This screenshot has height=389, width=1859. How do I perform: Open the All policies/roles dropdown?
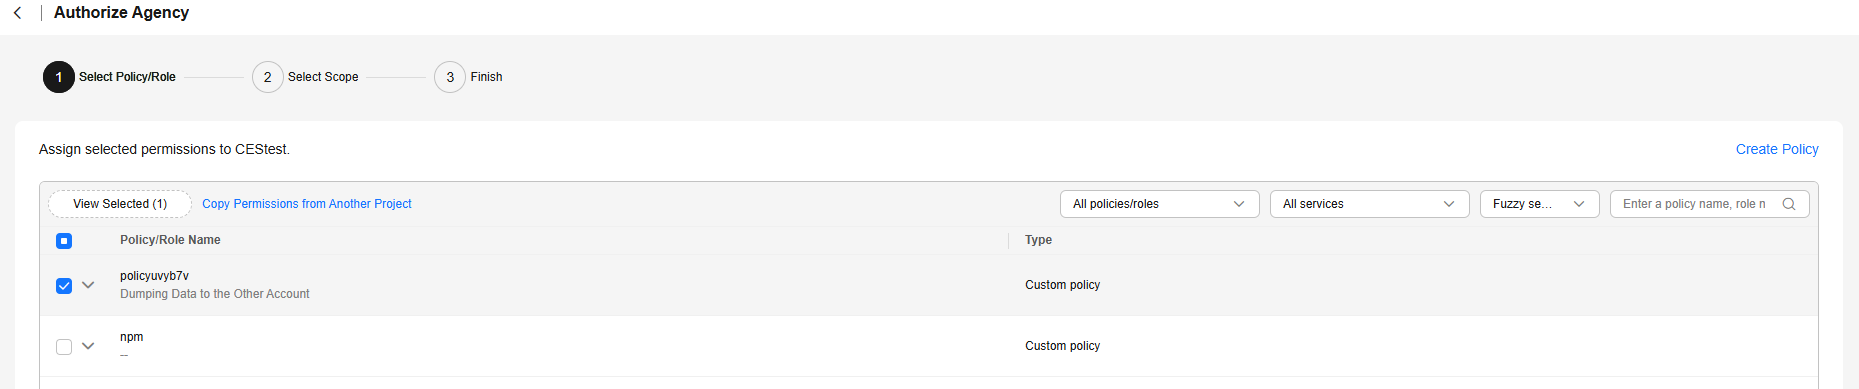[x=1159, y=204]
